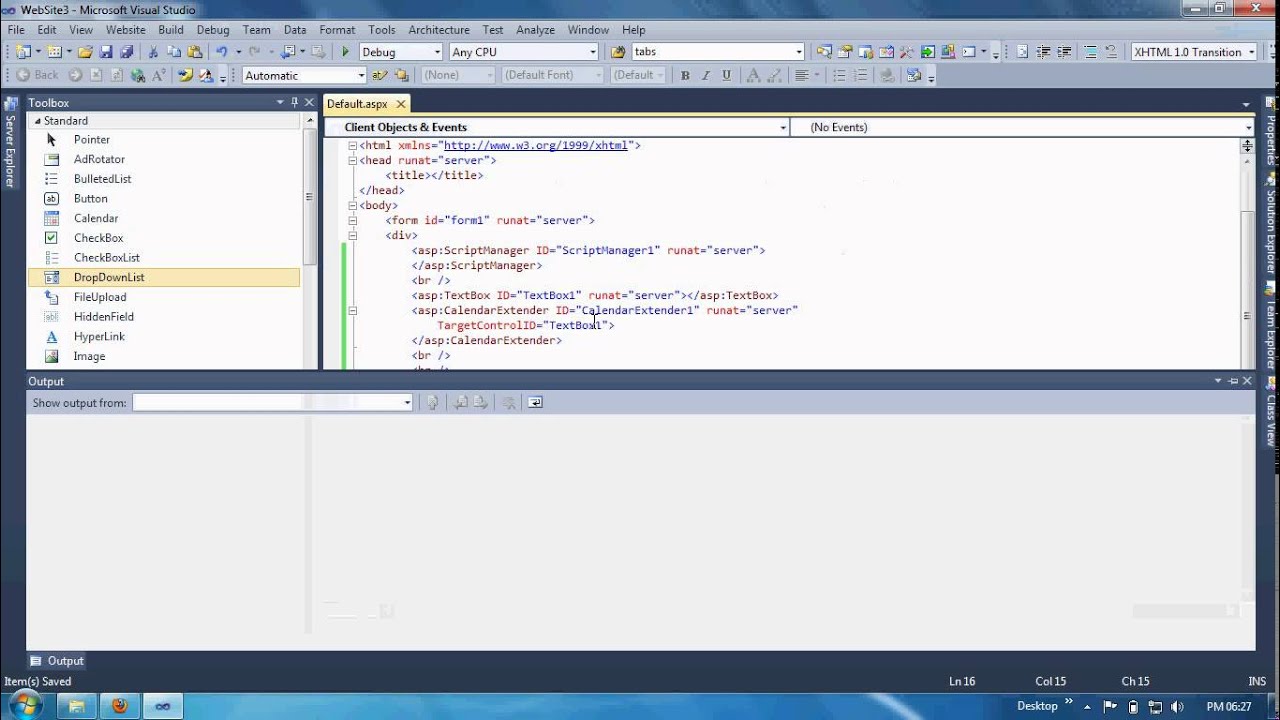This screenshot has width=1280, height=720.
Task: Open the Architecture menu
Action: [439, 30]
